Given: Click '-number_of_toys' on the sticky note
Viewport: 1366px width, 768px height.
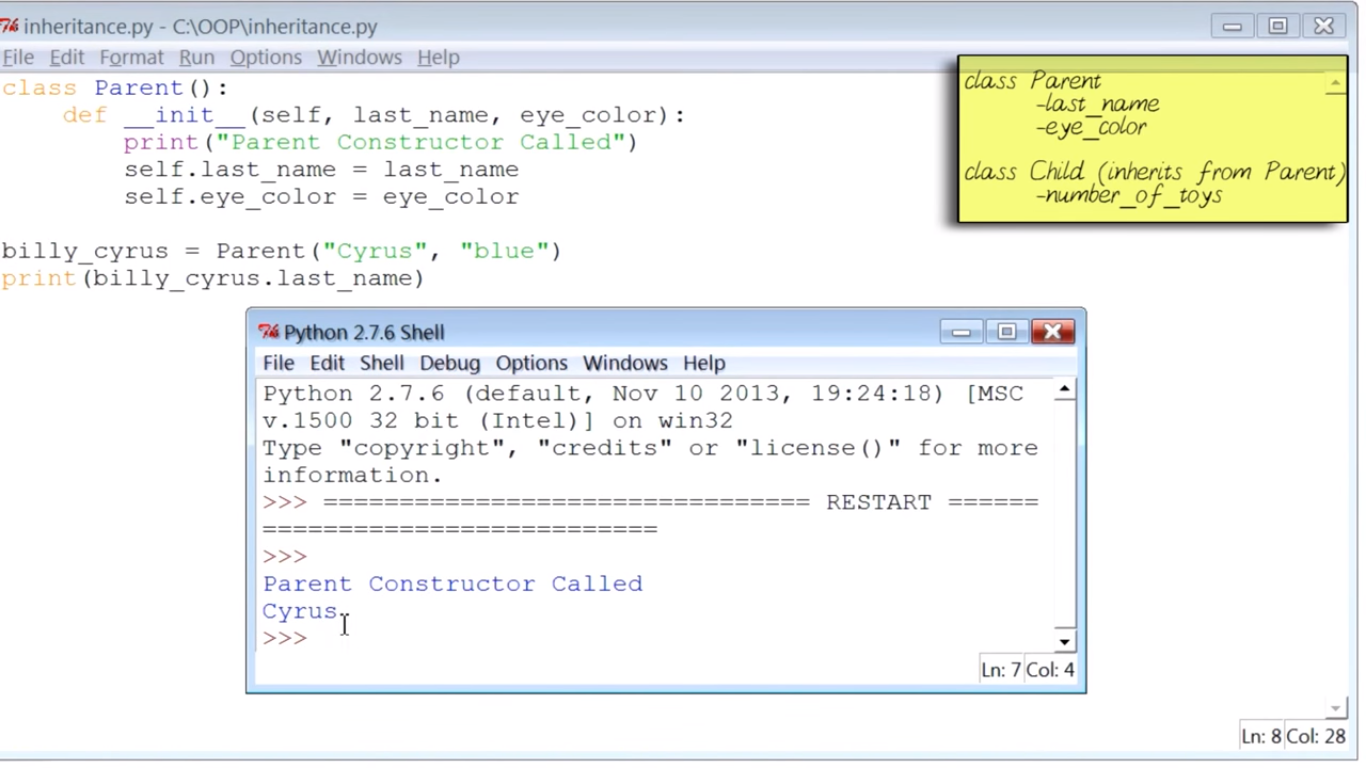Looking at the screenshot, I should (1128, 195).
